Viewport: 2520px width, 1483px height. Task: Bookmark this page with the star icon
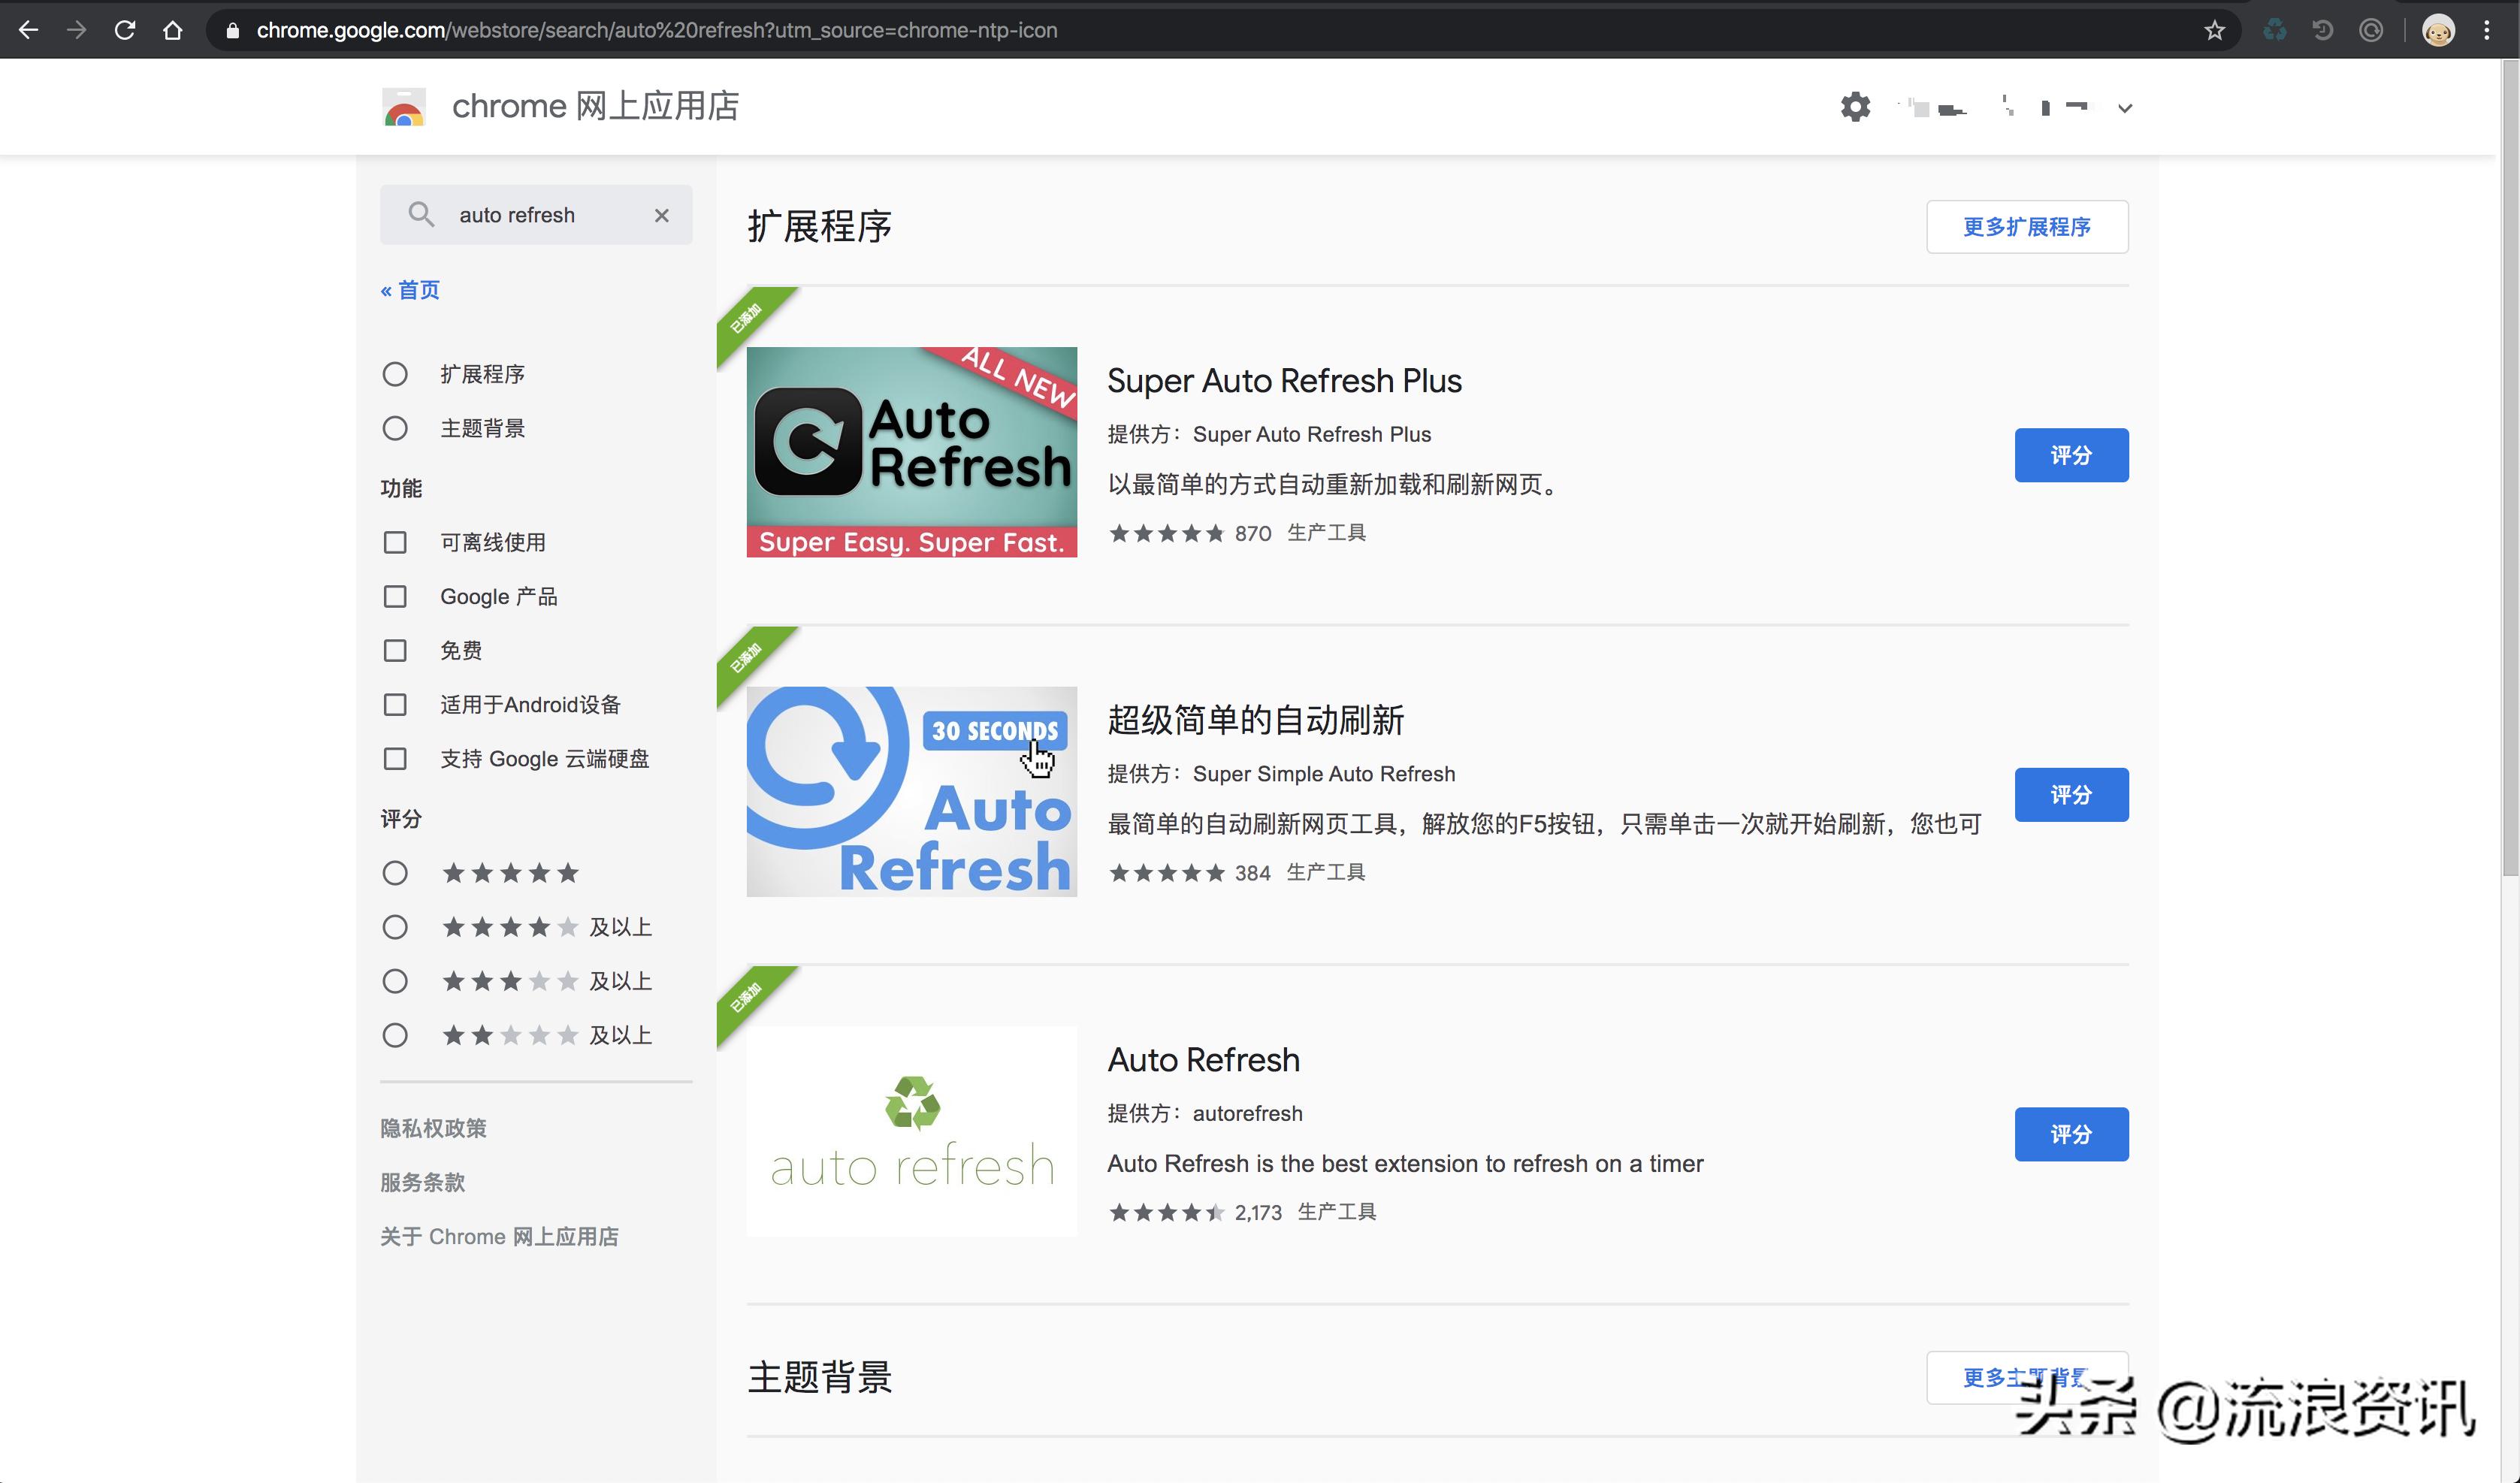point(2214,30)
